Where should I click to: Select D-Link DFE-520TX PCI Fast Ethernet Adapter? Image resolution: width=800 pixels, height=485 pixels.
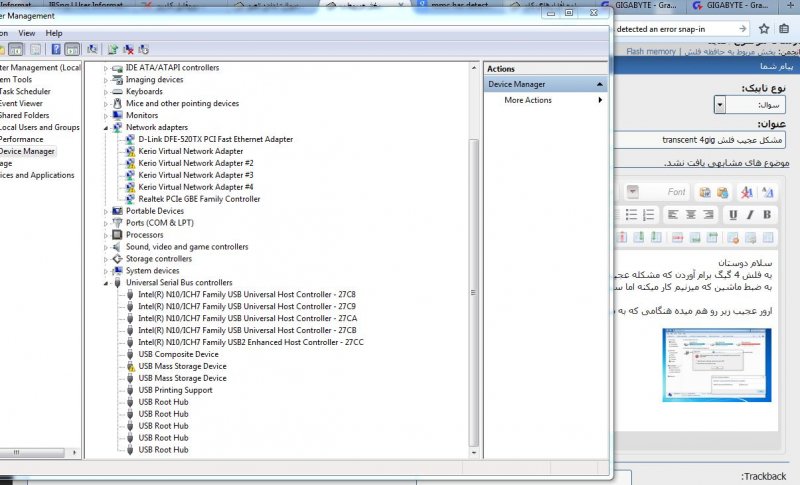tap(215, 139)
